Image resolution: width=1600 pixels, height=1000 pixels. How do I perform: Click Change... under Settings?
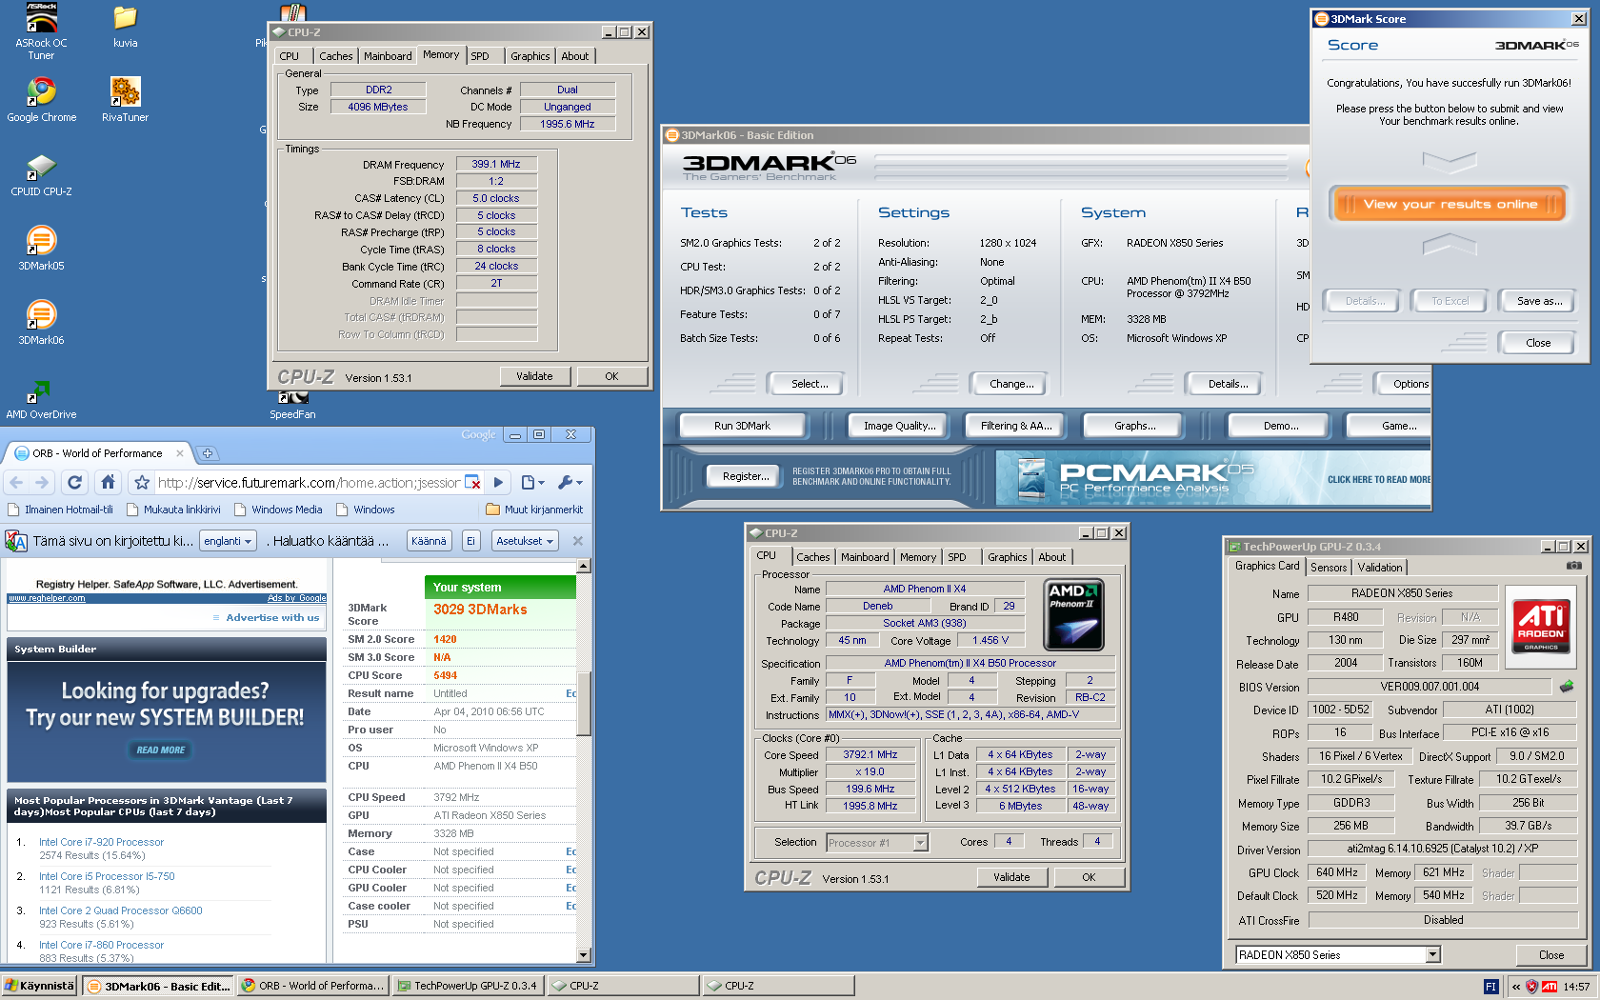coord(1011,384)
